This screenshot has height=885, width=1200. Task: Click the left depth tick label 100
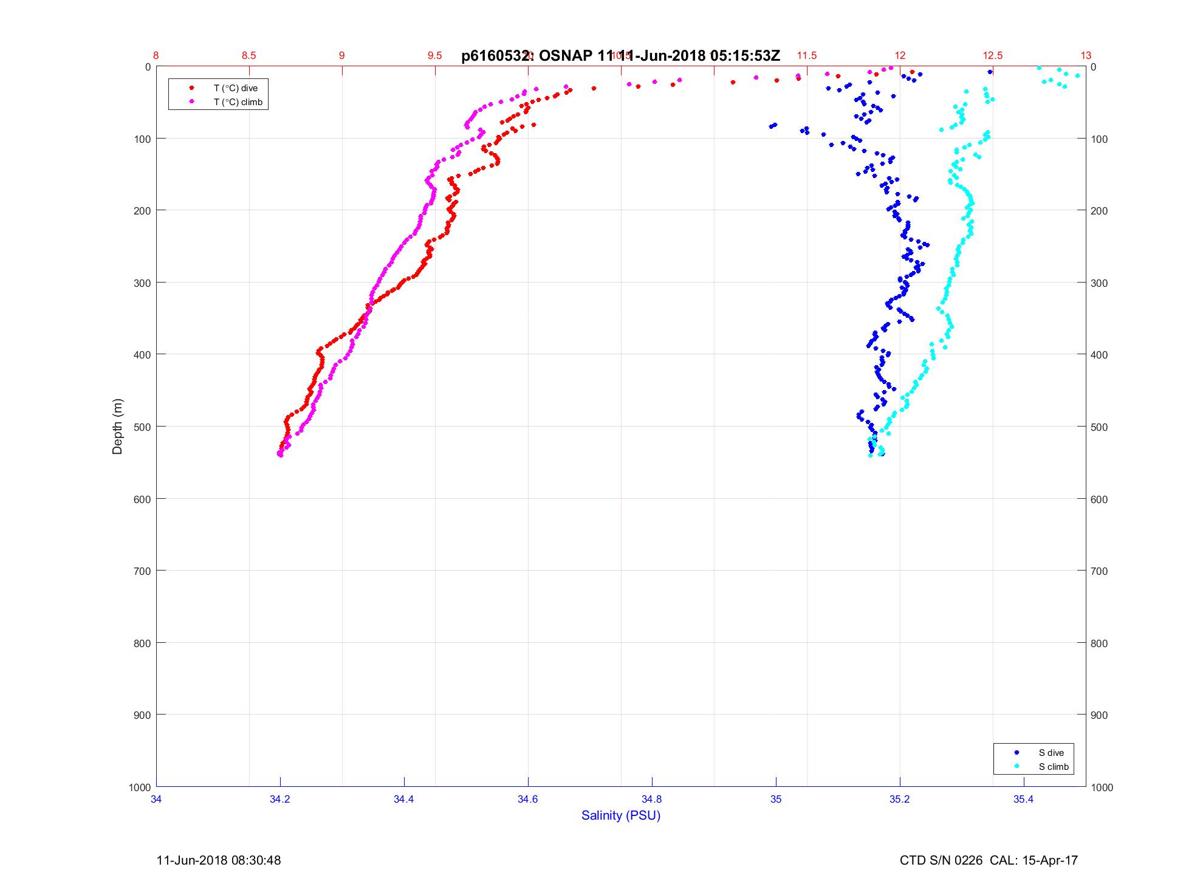coord(141,139)
